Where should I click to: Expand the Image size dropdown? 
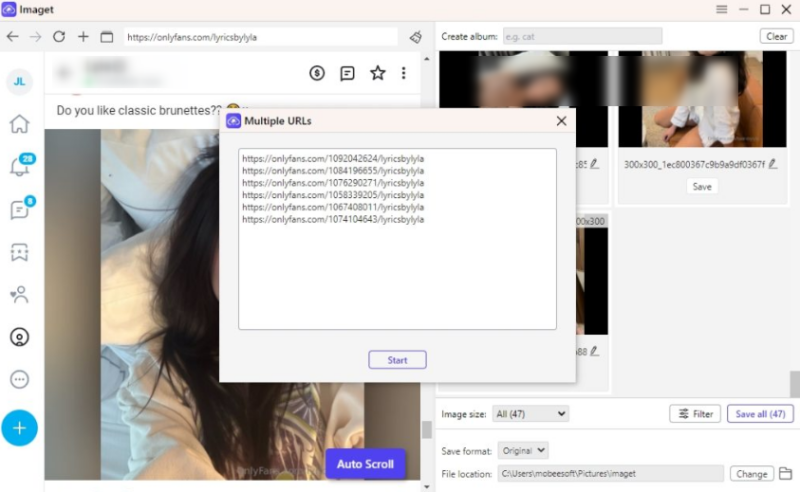tap(530, 413)
